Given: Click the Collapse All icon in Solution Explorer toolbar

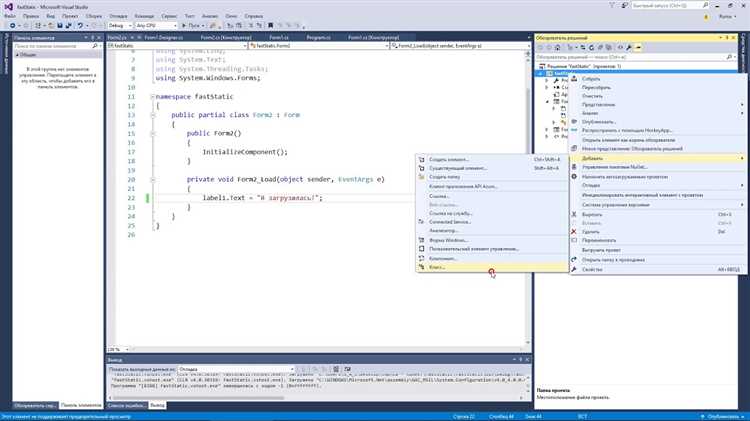Looking at the screenshot, I should point(600,47).
